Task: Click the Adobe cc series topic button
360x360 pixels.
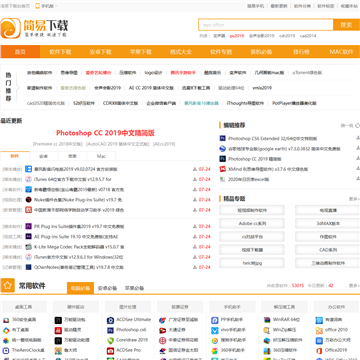Action: pos(252,223)
